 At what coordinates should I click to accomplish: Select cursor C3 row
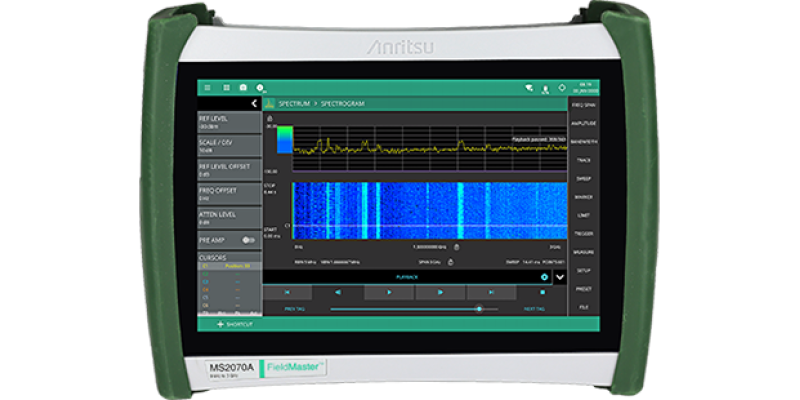[230, 282]
